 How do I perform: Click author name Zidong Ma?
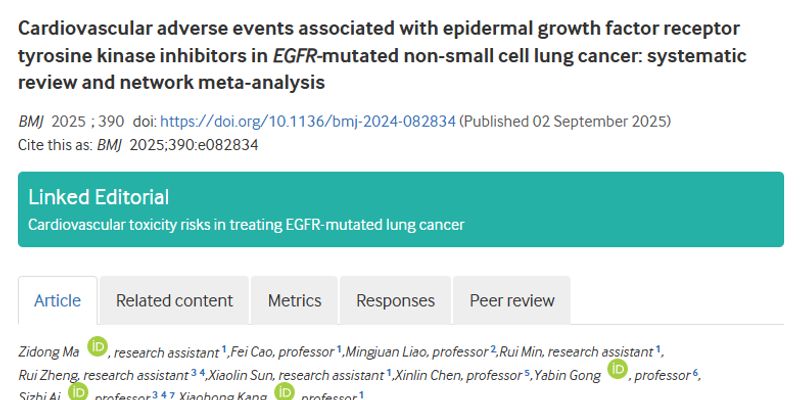click(49, 351)
